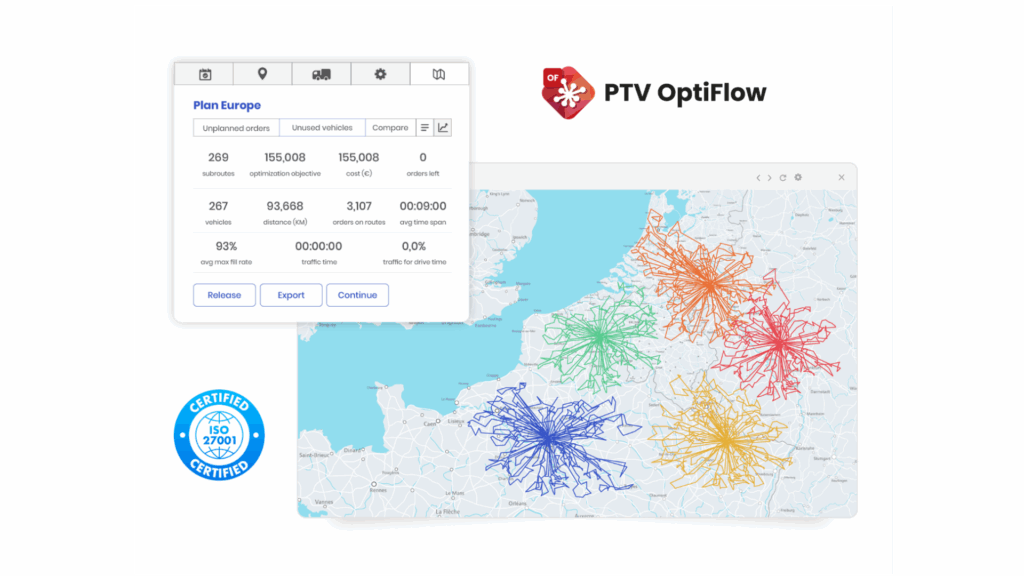
Task: Refresh the map with the reload icon
Action: pos(783,177)
